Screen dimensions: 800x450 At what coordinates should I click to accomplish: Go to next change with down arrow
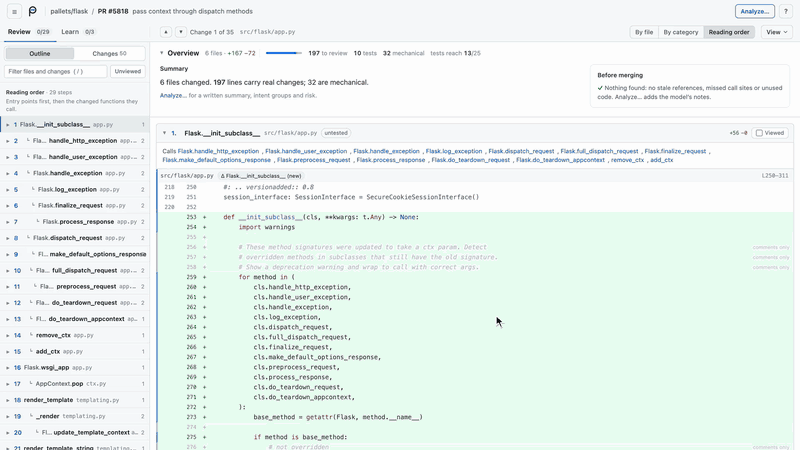(x=181, y=32)
